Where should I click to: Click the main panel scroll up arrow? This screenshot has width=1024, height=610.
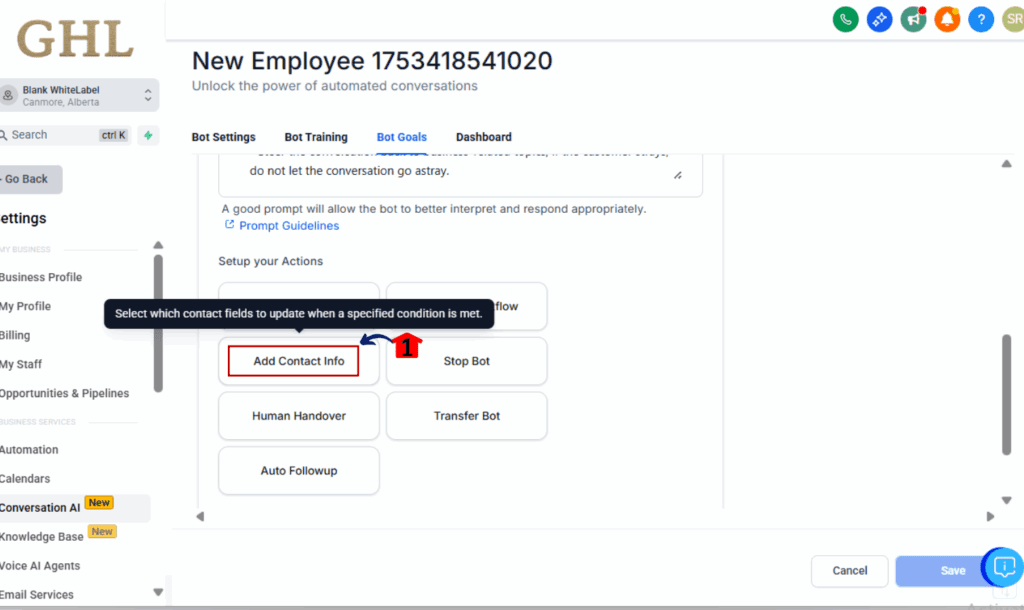coord(1006,163)
